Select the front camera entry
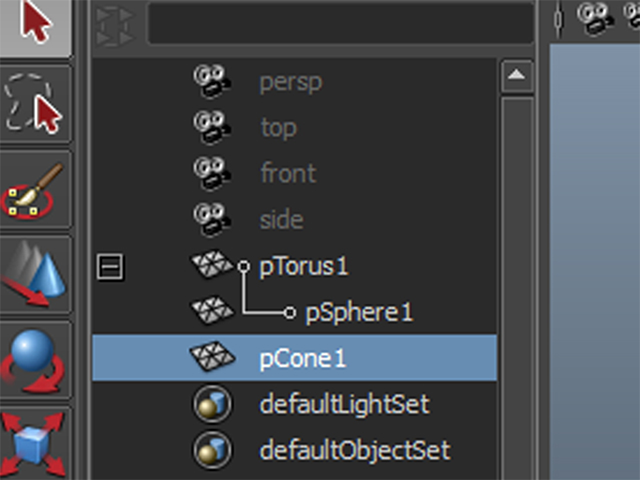The height and width of the screenshot is (480, 640). point(288,173)
